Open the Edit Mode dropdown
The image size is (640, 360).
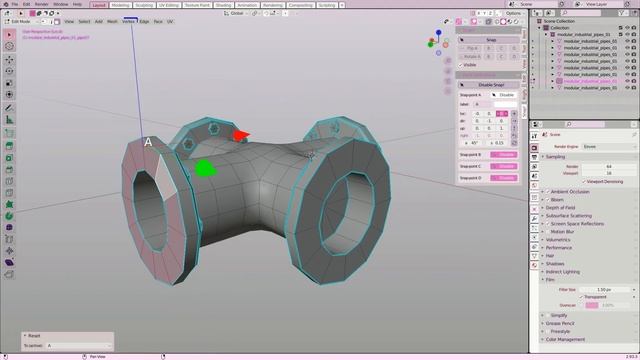click(20, 22)
